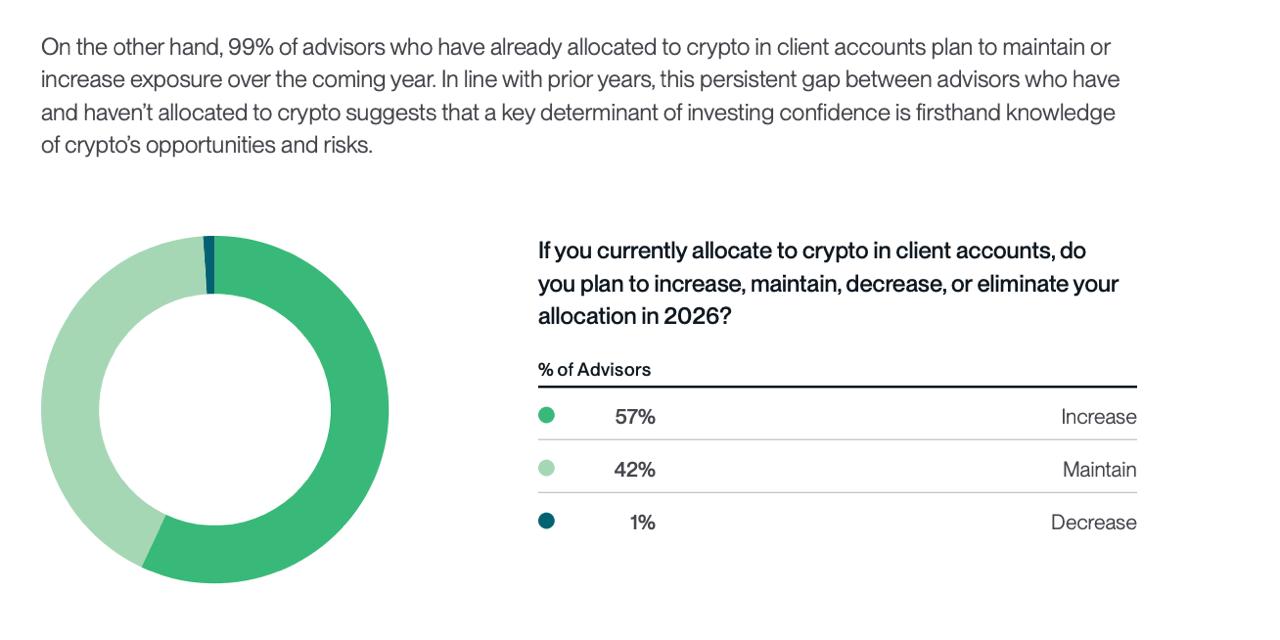1280x640 pixels.
Task: Click the Decrease label in the legend
Action: coord(1093,523)
